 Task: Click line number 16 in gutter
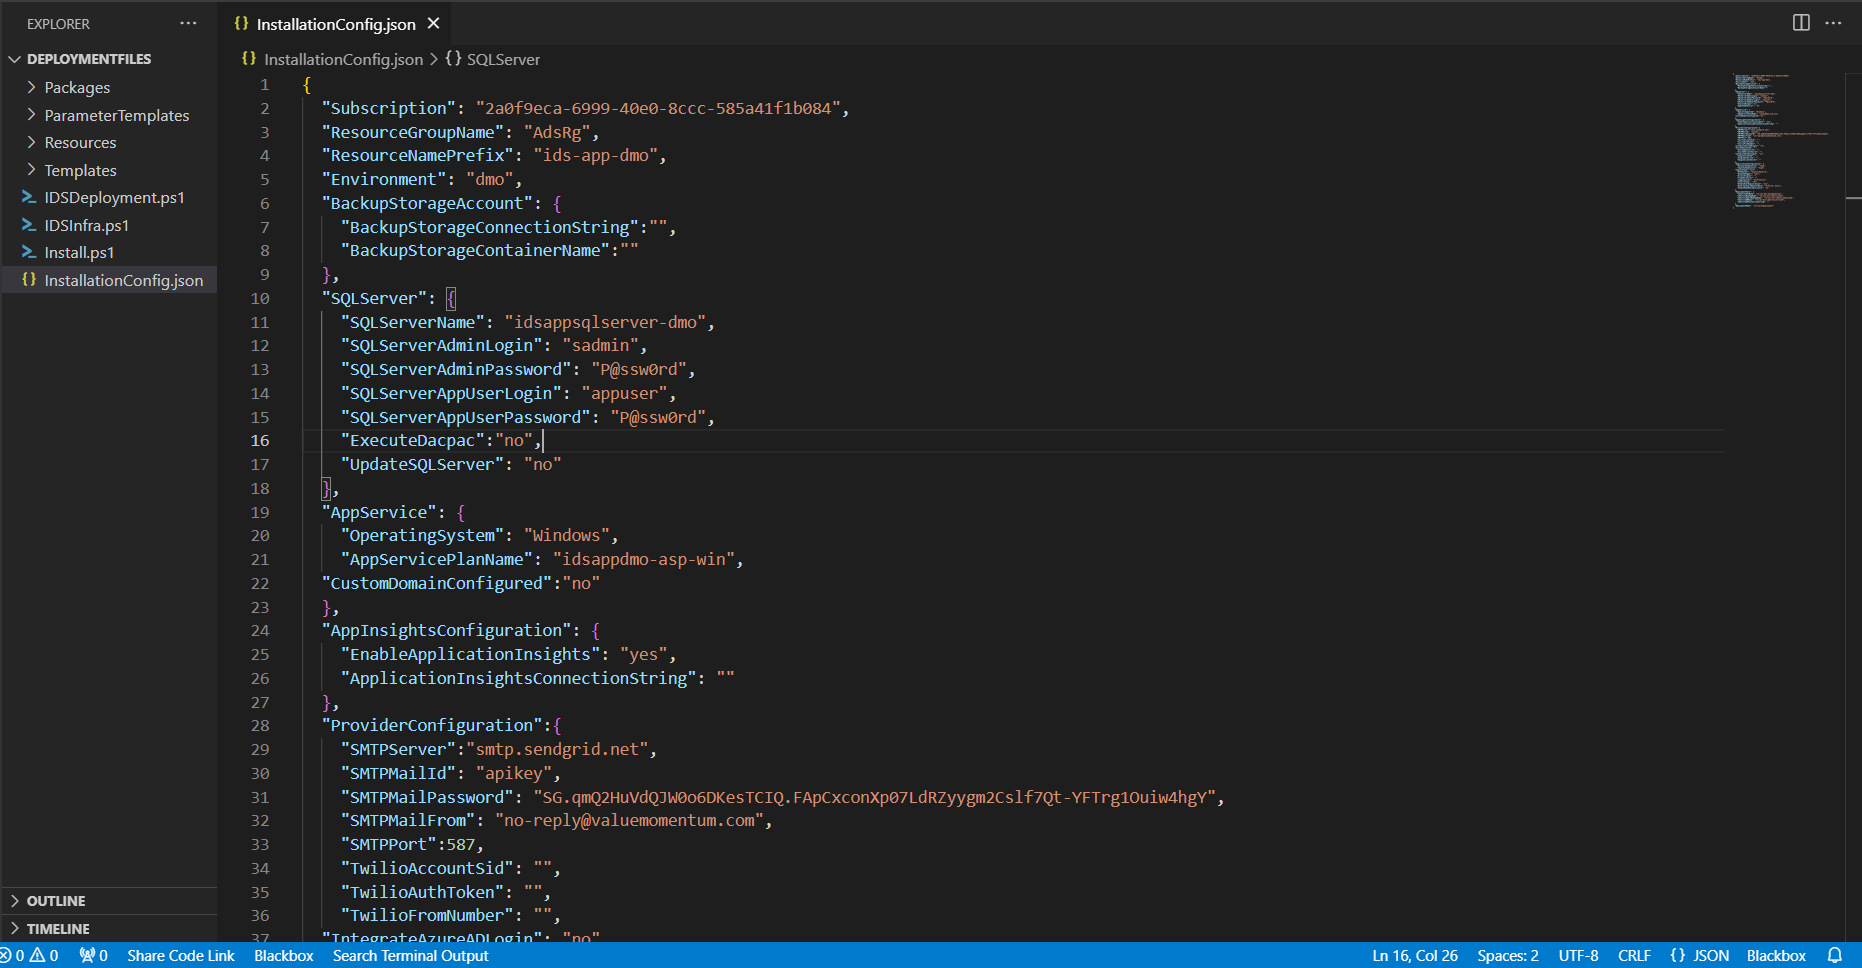click(260, 441)
